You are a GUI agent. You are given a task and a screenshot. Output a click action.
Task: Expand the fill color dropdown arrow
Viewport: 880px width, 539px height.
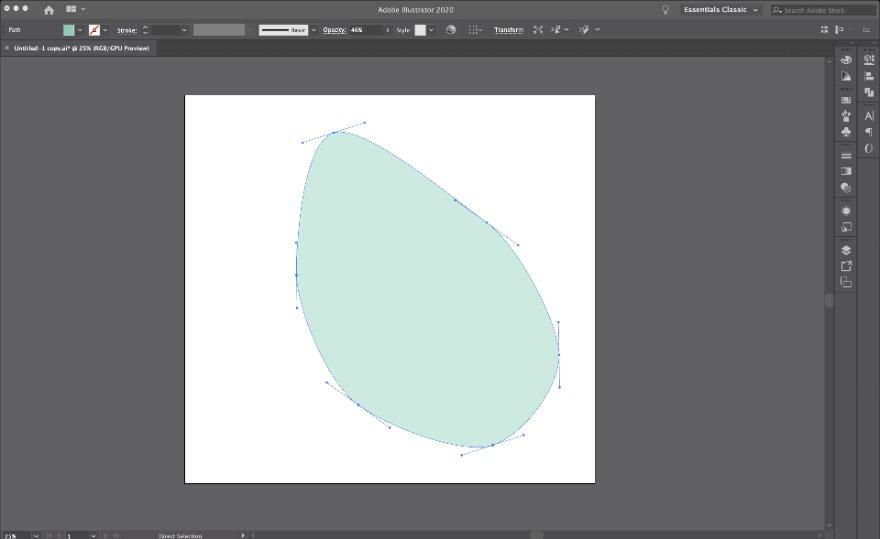point(80,30)
